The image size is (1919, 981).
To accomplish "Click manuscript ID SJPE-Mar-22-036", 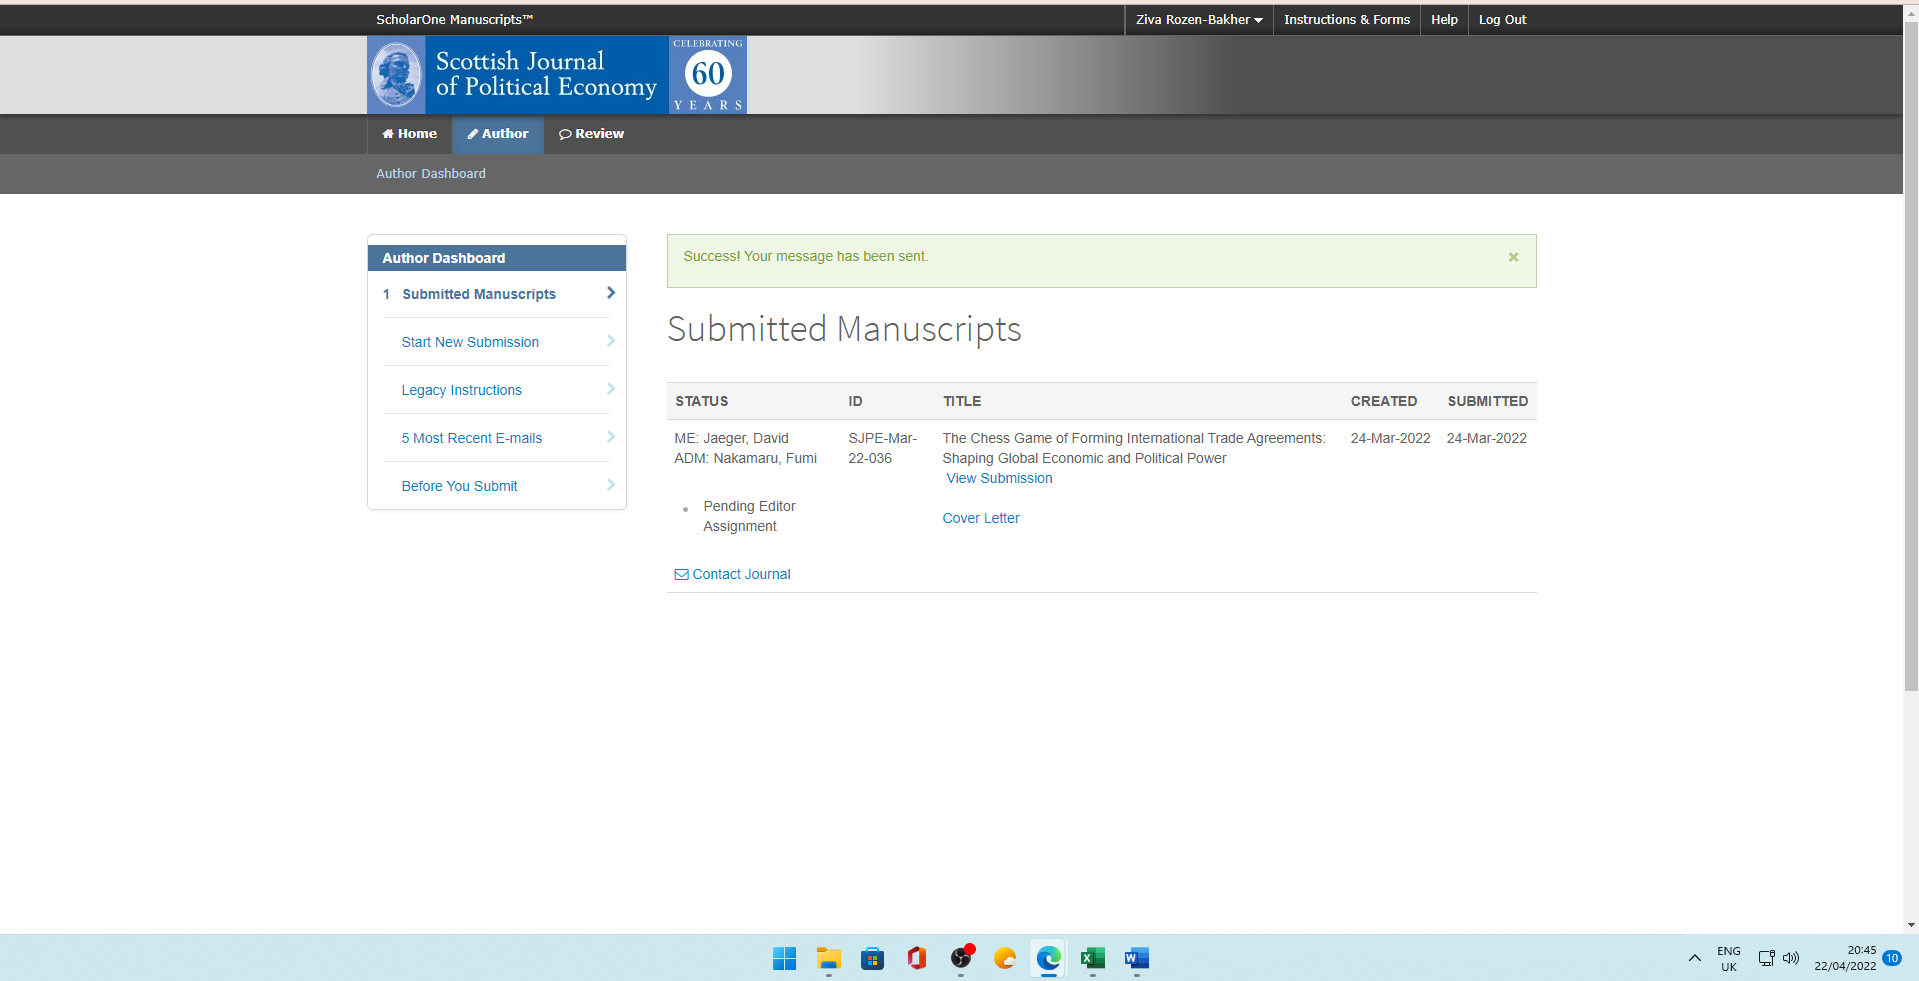I will pos(882,448).
